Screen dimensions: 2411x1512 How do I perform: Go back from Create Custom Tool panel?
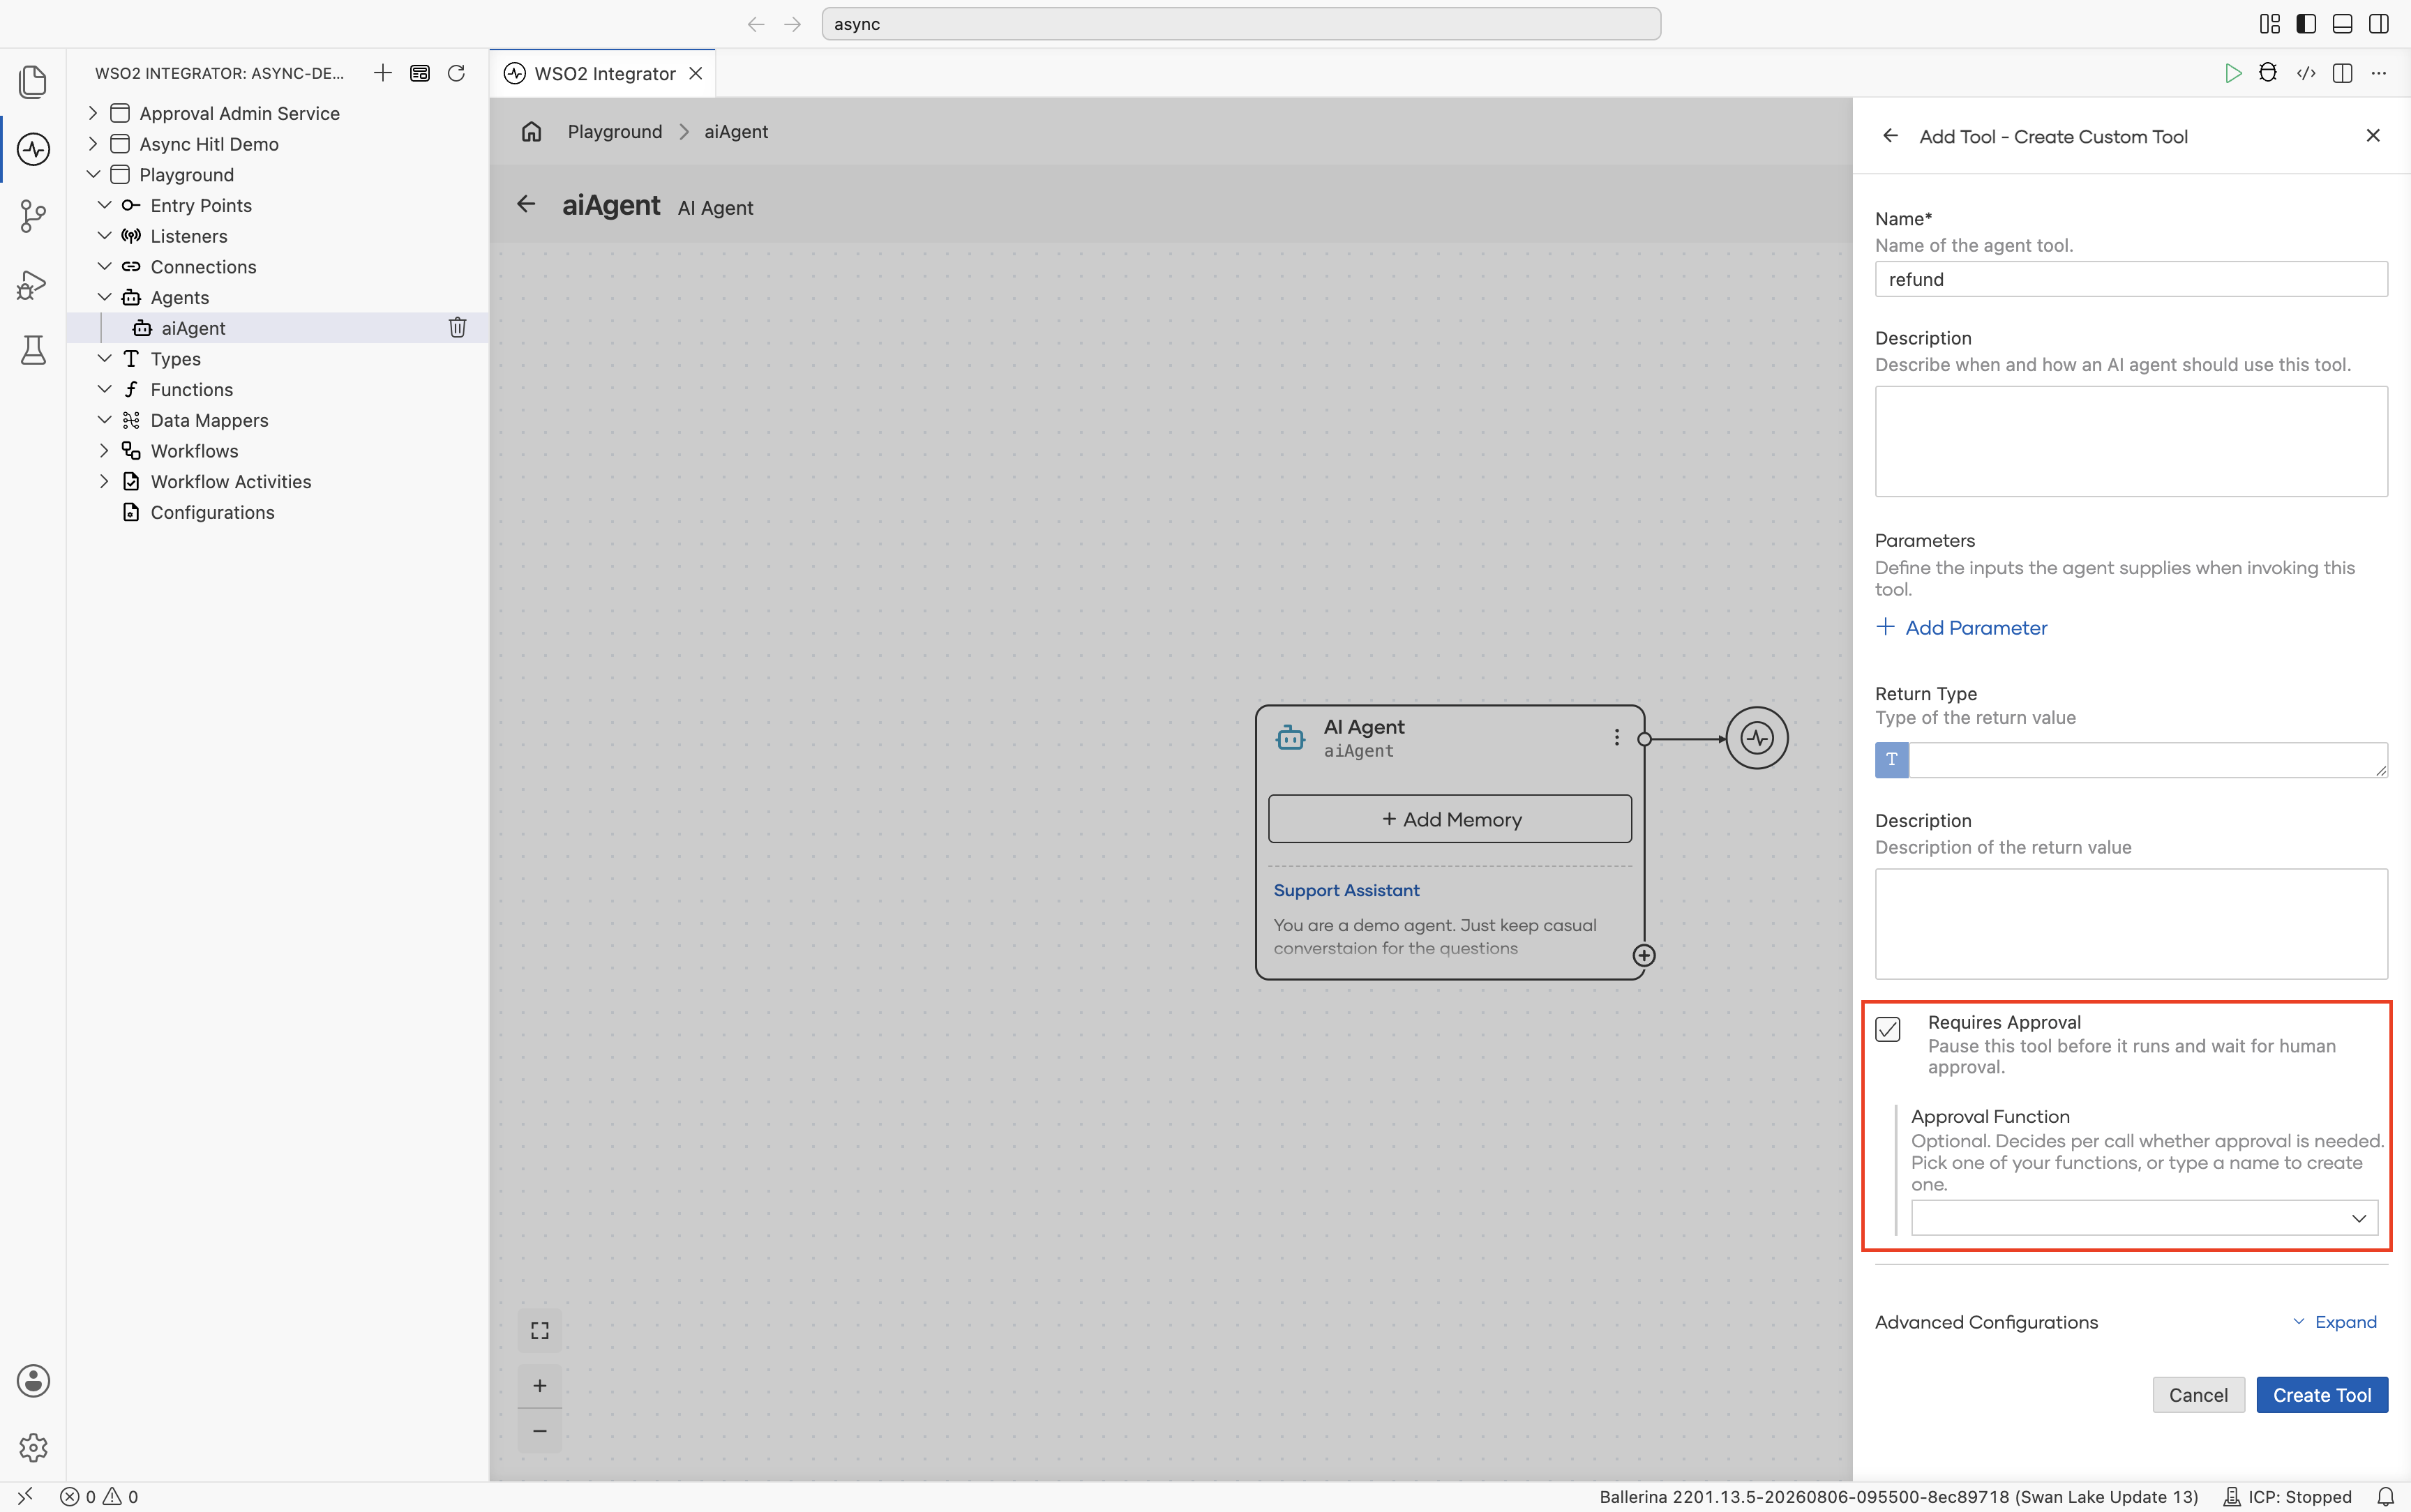1890,136
